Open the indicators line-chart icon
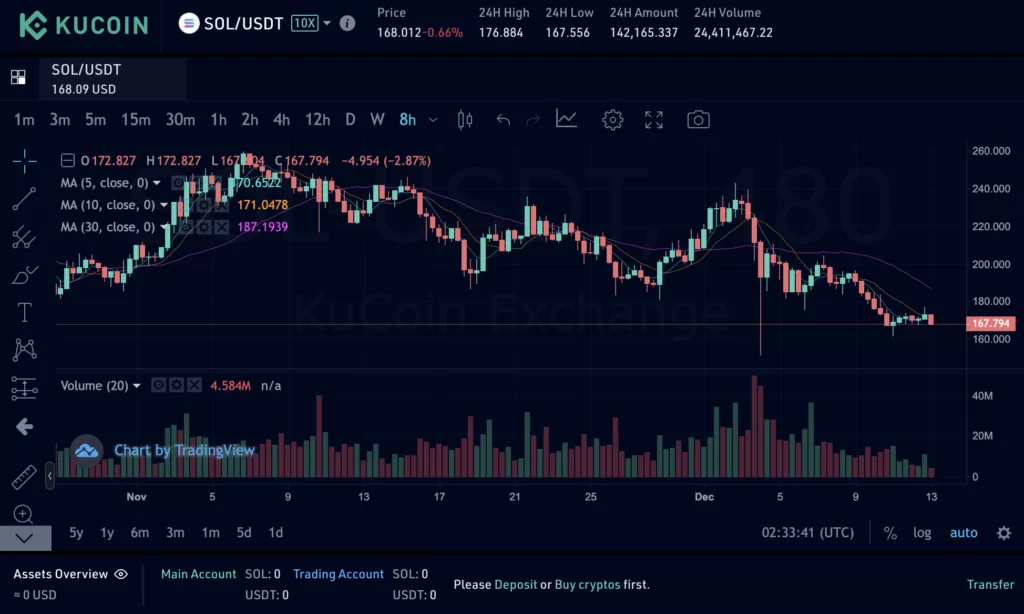 566,119
